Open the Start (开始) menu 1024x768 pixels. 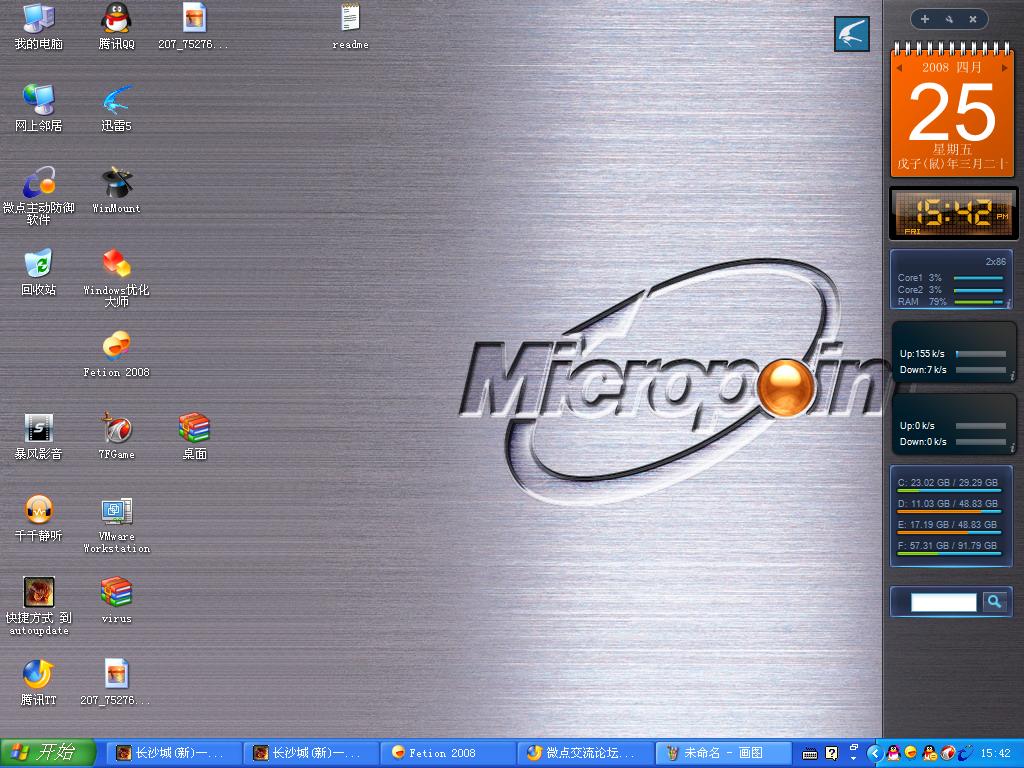click(47, 753)
